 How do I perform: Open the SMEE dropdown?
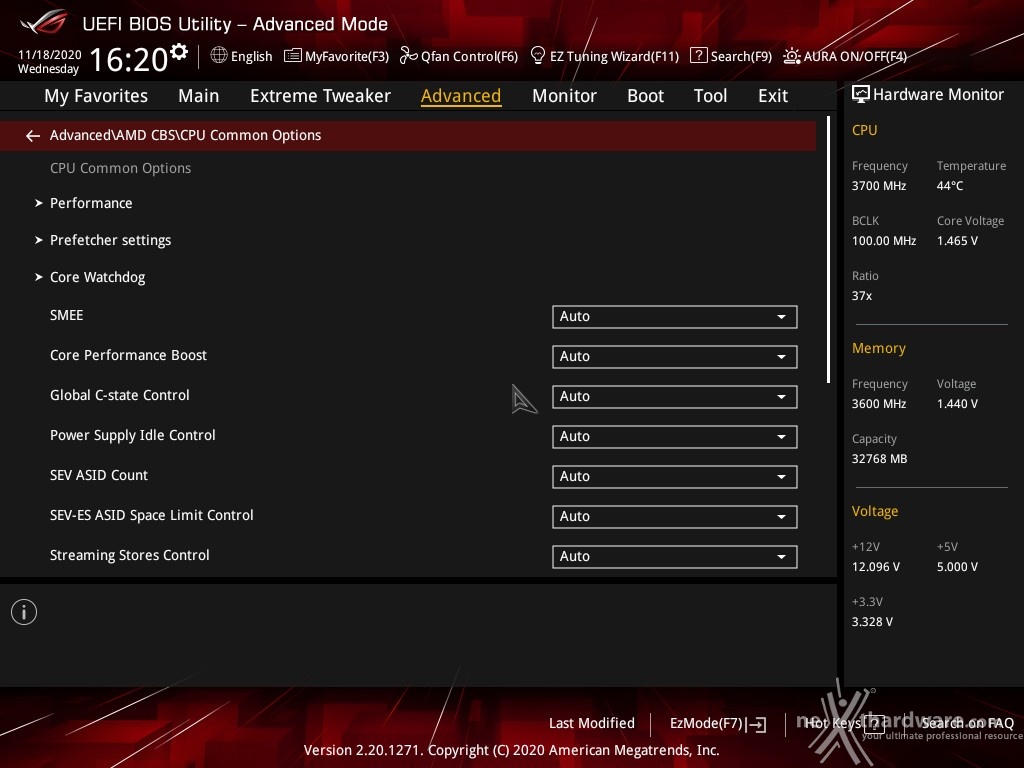coord(675,317)
